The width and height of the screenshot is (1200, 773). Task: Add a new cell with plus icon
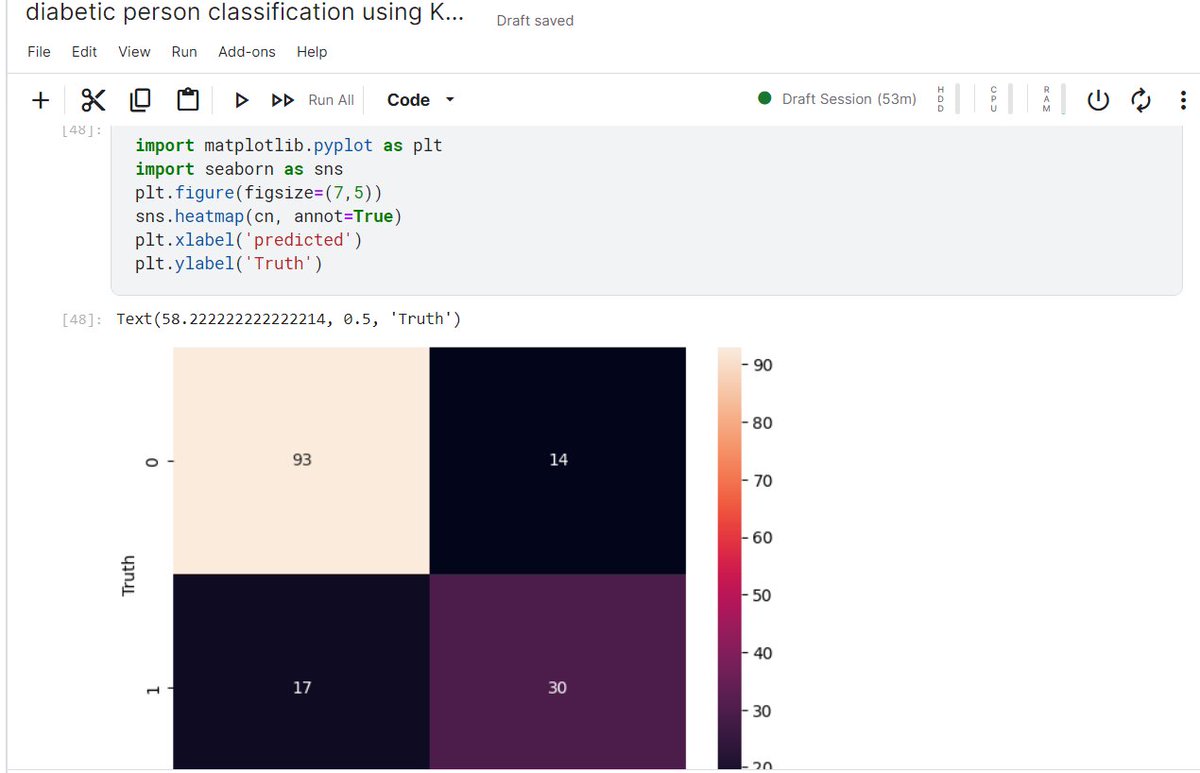click(40, 100)
